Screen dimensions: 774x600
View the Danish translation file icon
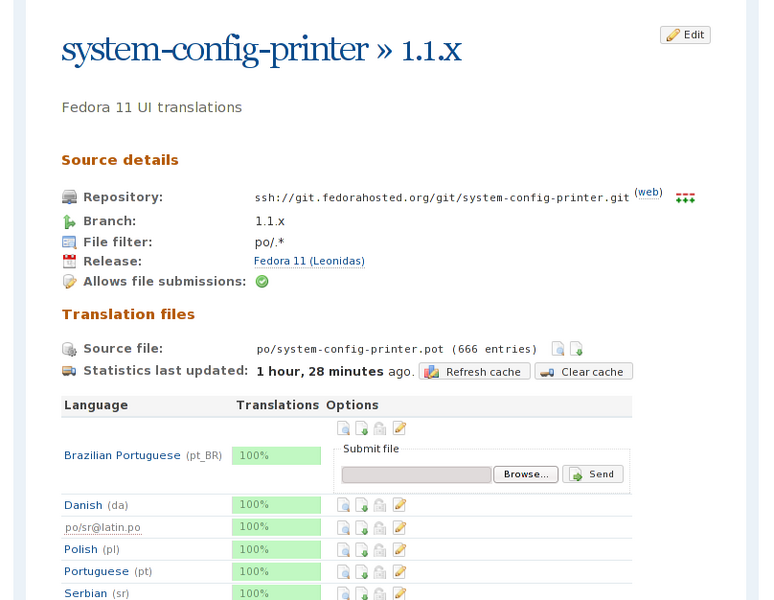(344, 505)
